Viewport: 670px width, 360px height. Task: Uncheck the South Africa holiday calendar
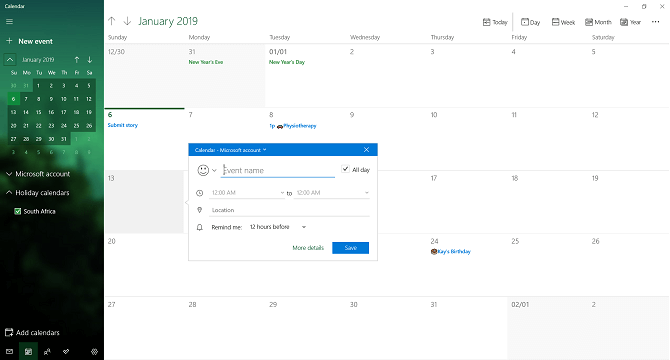coord(18,211)
